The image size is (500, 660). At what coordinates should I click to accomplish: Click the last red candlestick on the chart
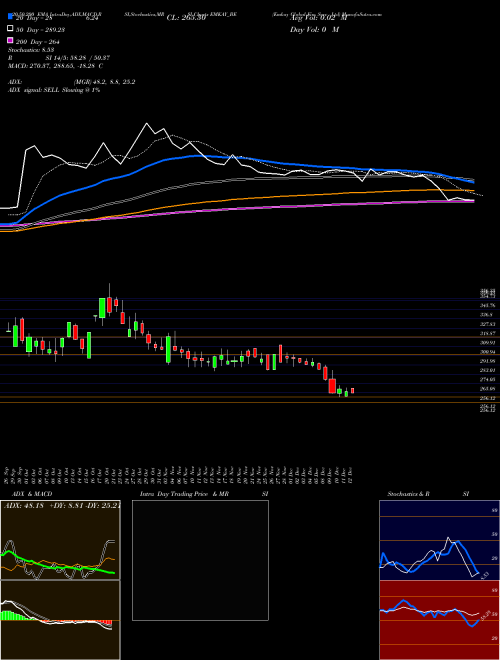[x=352, y=391]
